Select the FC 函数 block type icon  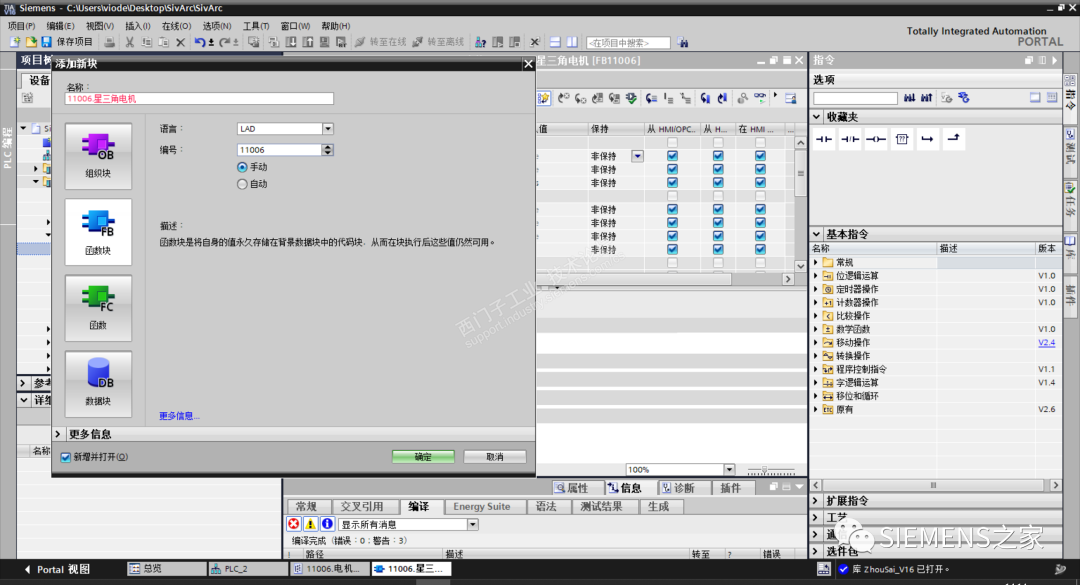pyautogui.click(x=98, y=308)
